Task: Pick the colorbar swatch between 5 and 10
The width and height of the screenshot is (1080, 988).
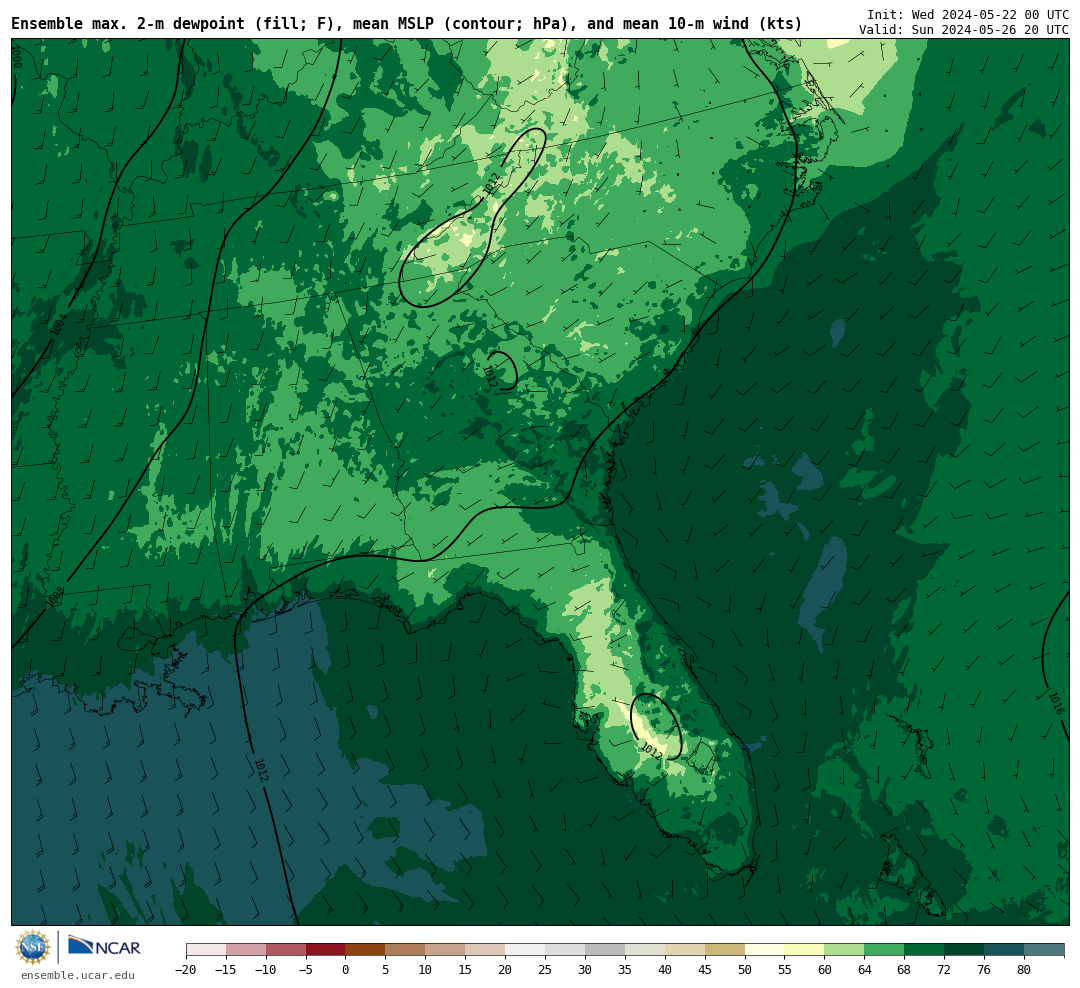Action: (x=406, y=949)
